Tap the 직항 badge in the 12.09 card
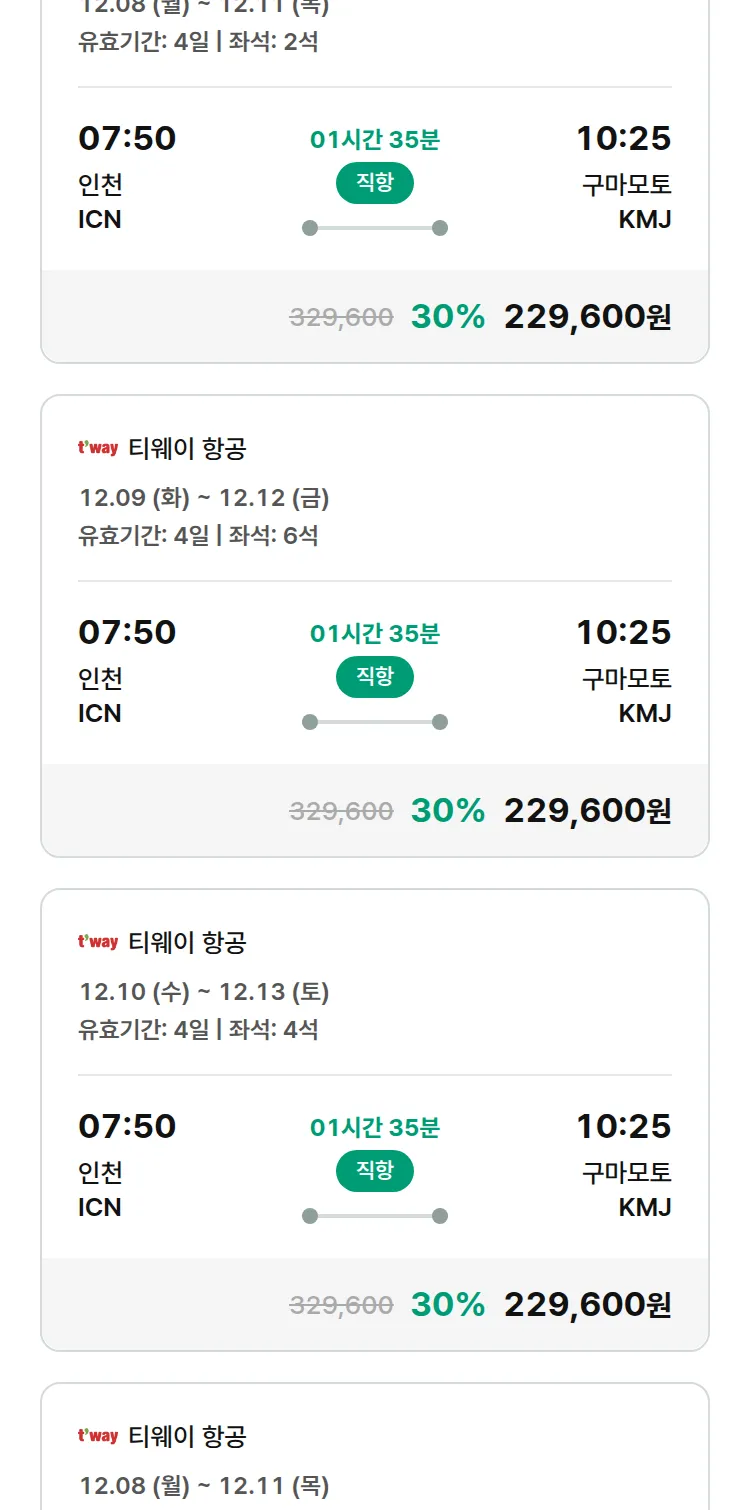Screen dimensions: 750x1510 coord(375,677)
